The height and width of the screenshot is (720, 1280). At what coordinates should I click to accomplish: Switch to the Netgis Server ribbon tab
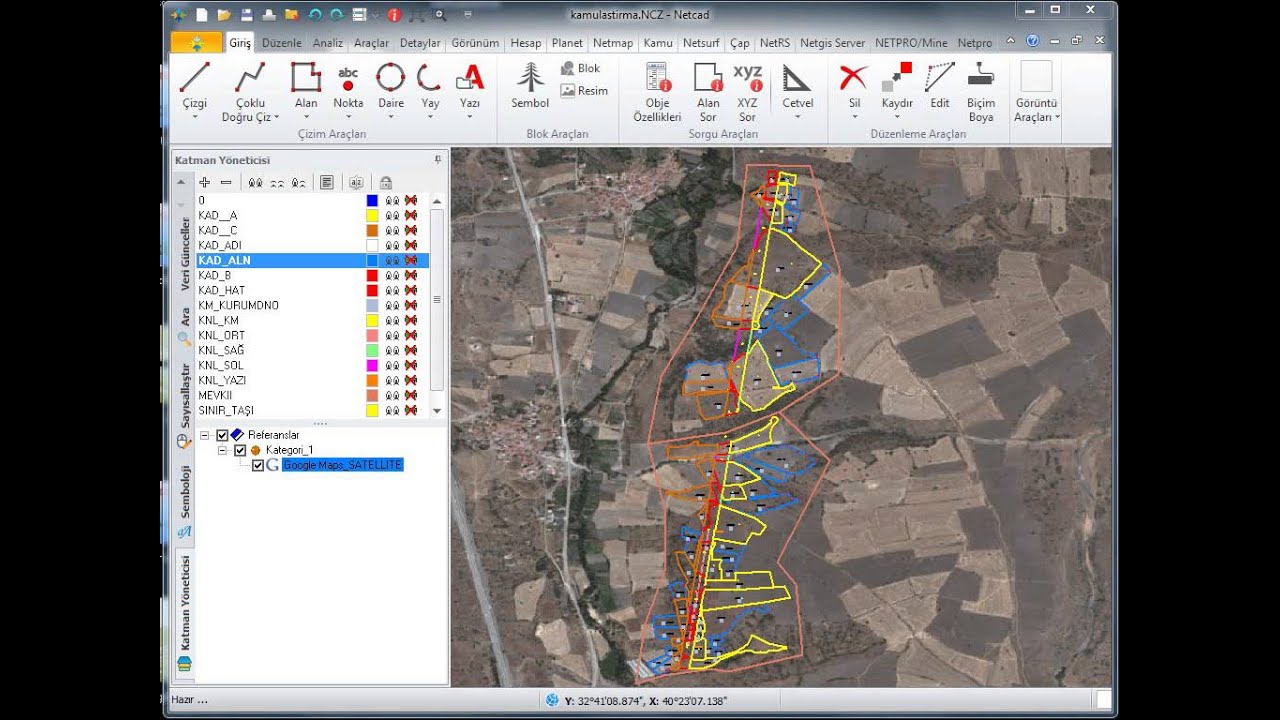pos(832,43)
